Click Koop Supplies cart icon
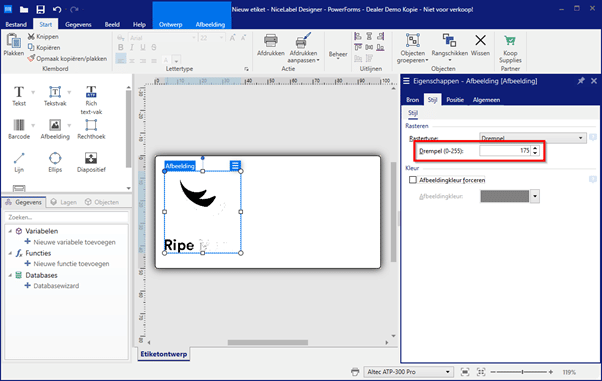 tap(510, 40)
